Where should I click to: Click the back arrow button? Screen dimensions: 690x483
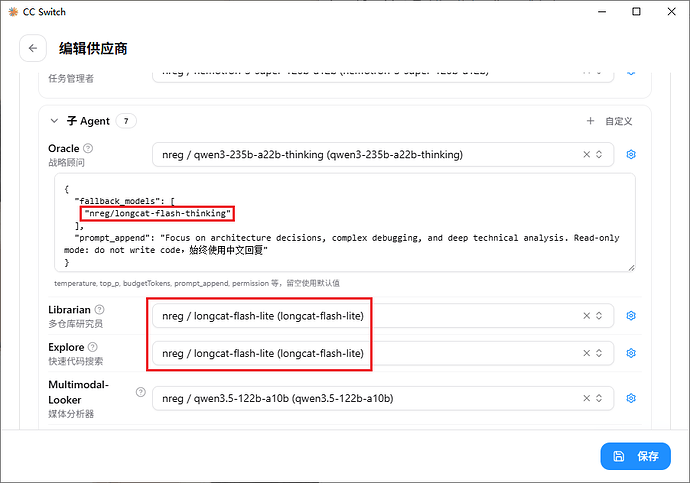33,48
